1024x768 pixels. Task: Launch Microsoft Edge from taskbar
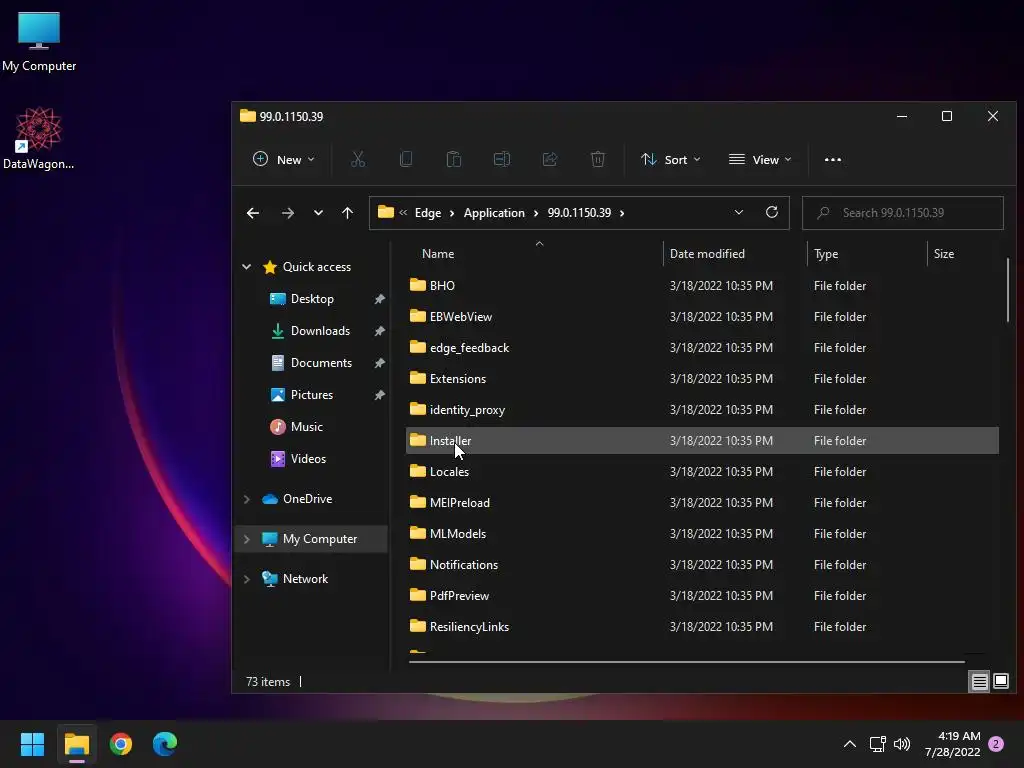point(165,744)
